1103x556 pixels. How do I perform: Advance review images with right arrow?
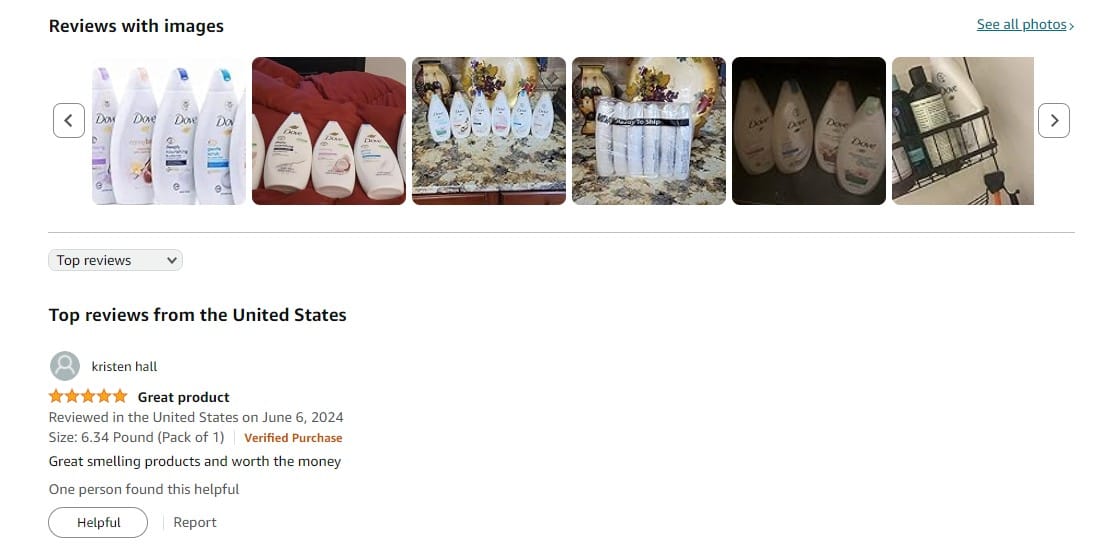[x=1053, y=120]
